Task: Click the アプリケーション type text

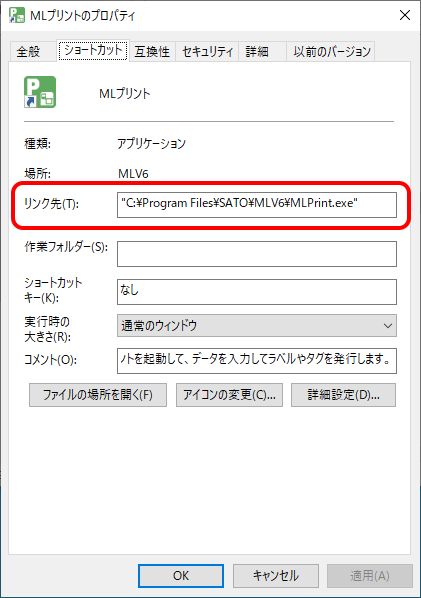Action: 151,144
